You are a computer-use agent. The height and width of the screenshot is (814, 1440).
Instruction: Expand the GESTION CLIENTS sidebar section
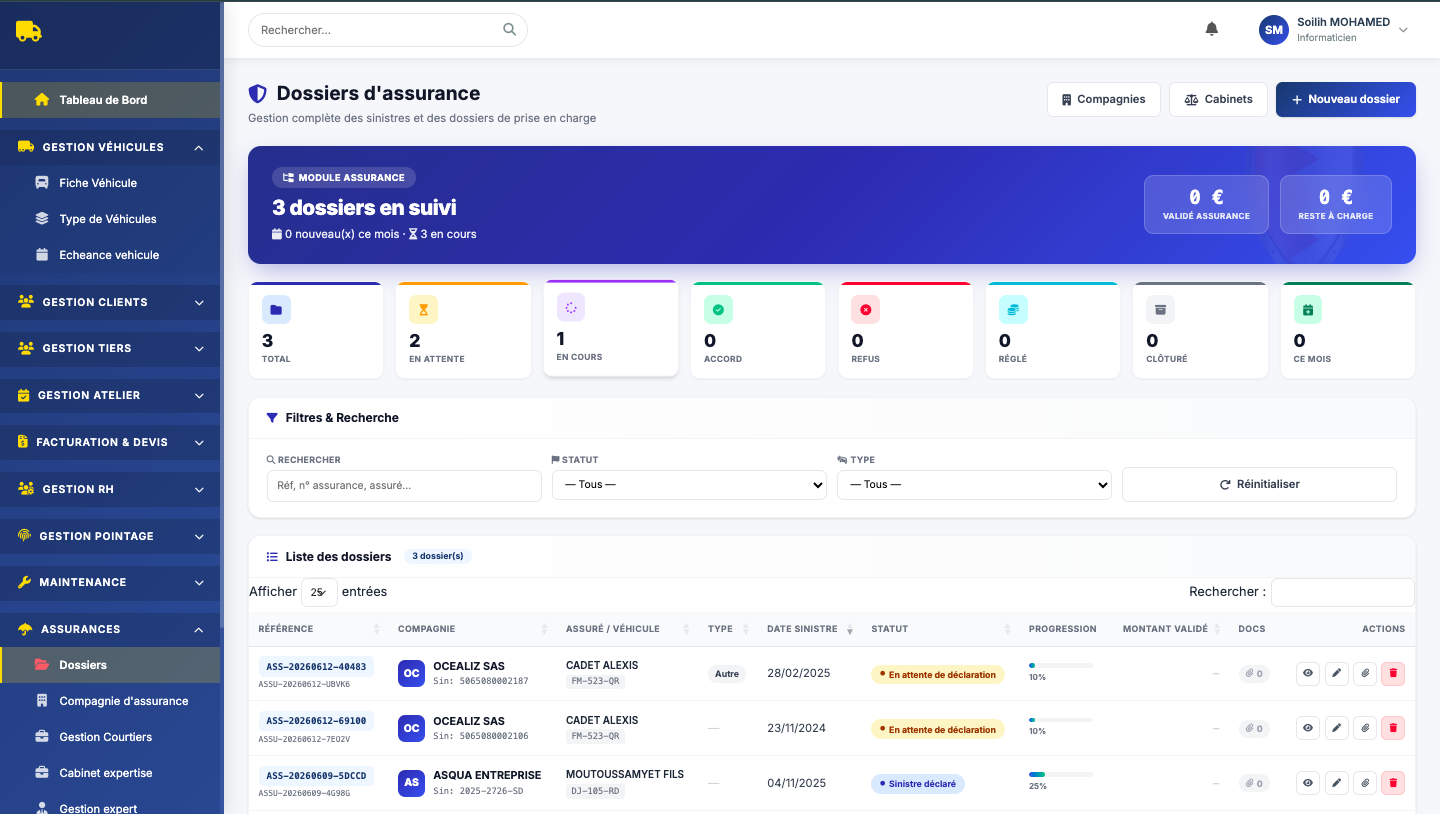[111, 302]
